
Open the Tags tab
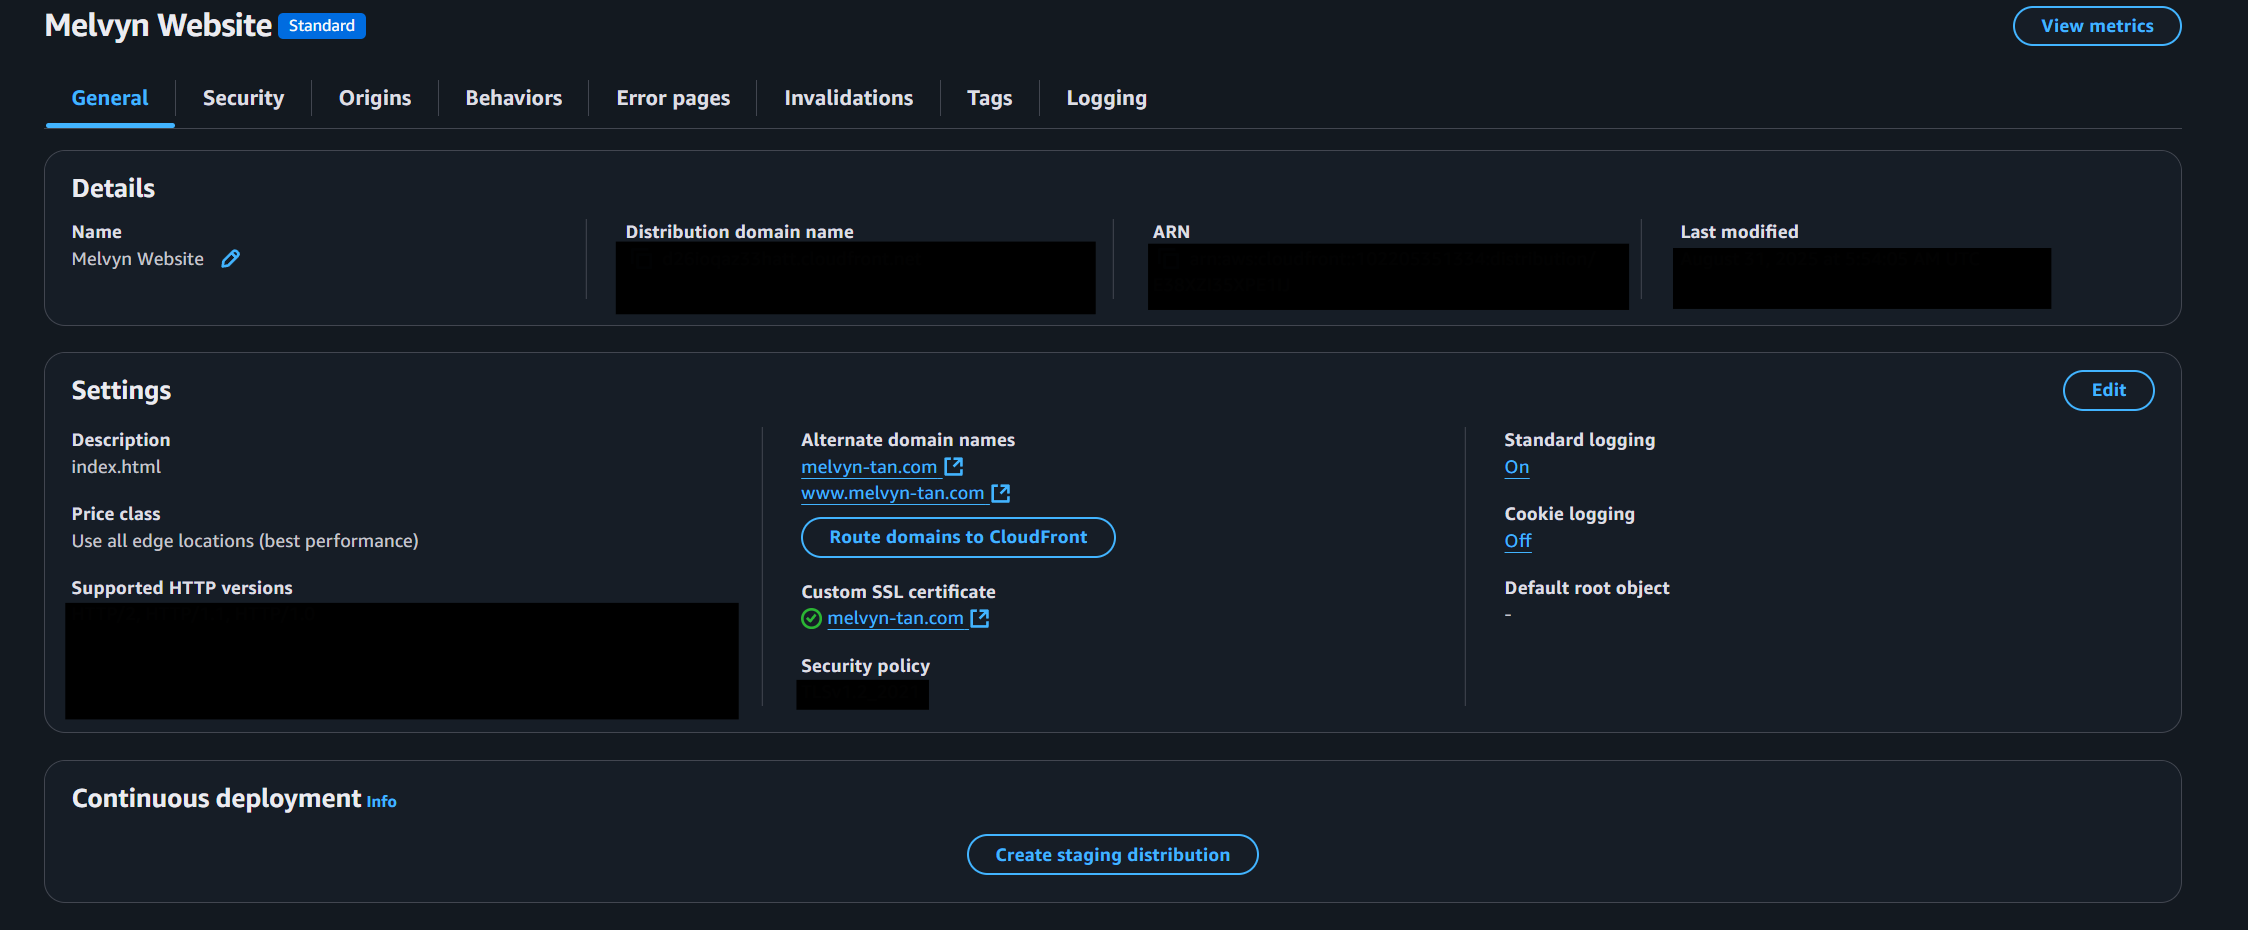[989, 98]
